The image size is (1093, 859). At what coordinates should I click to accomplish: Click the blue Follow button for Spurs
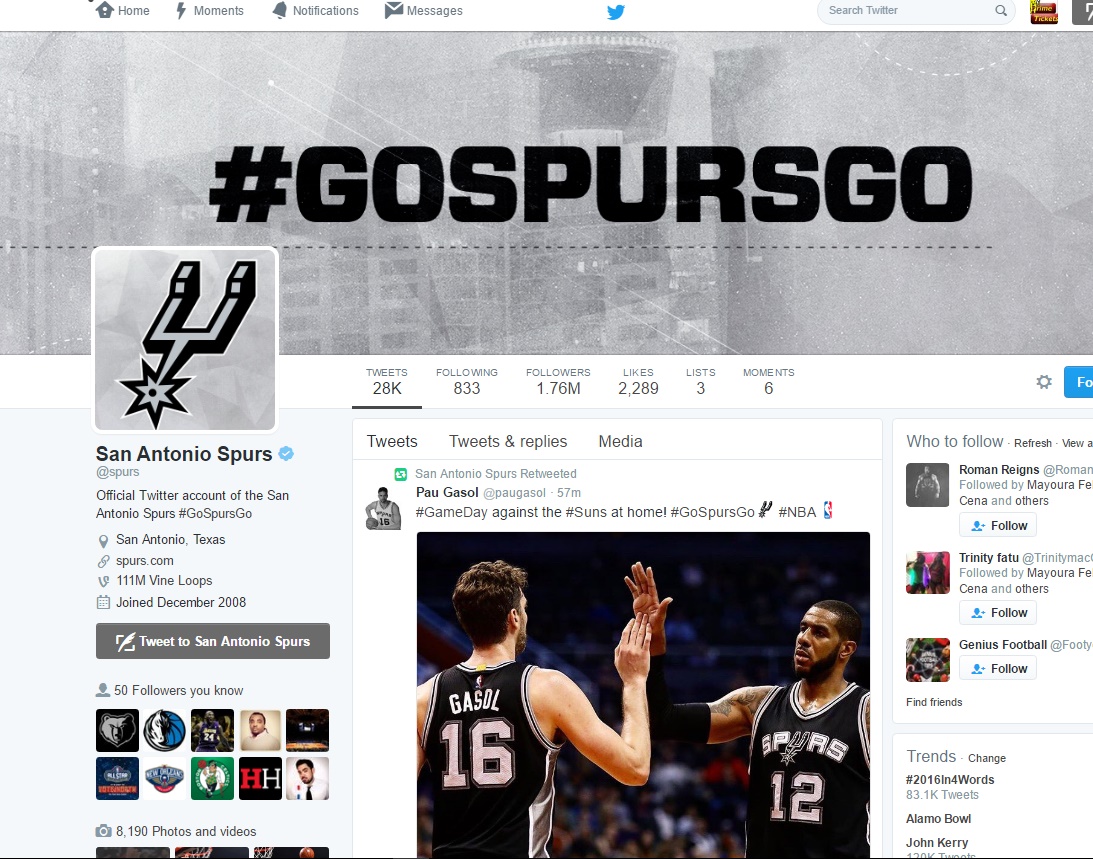1079,381
